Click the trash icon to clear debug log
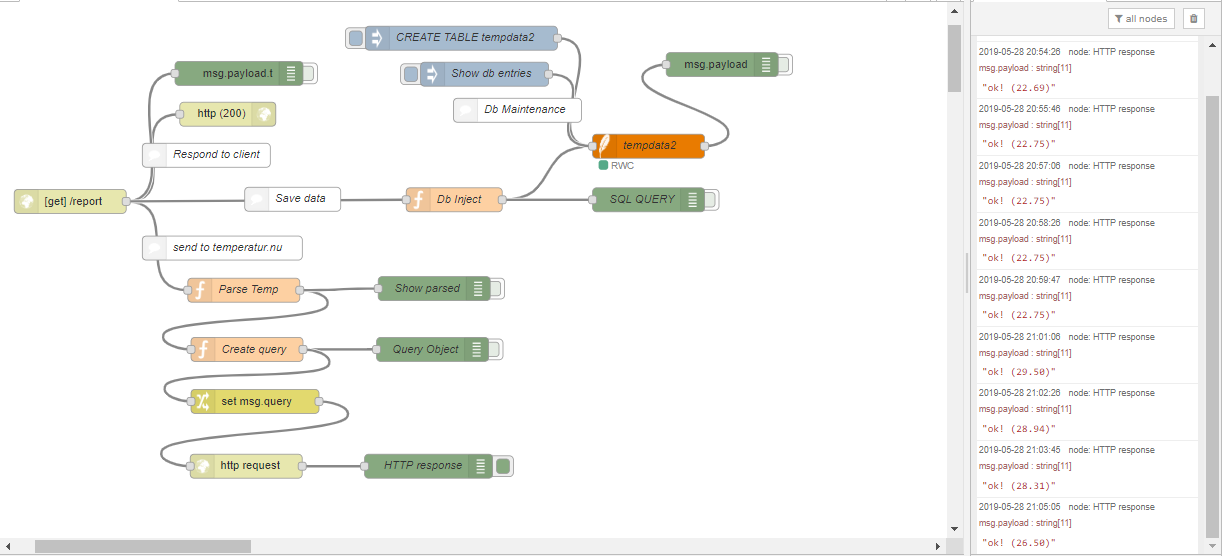 (1192, 18)
